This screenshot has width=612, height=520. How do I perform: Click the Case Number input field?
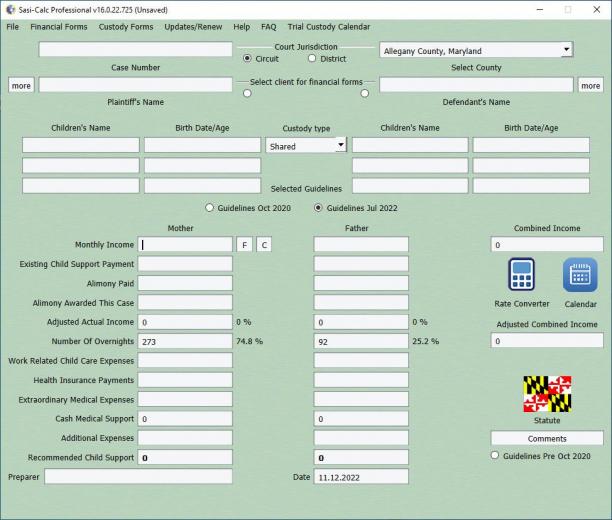(x=135, y=50)
